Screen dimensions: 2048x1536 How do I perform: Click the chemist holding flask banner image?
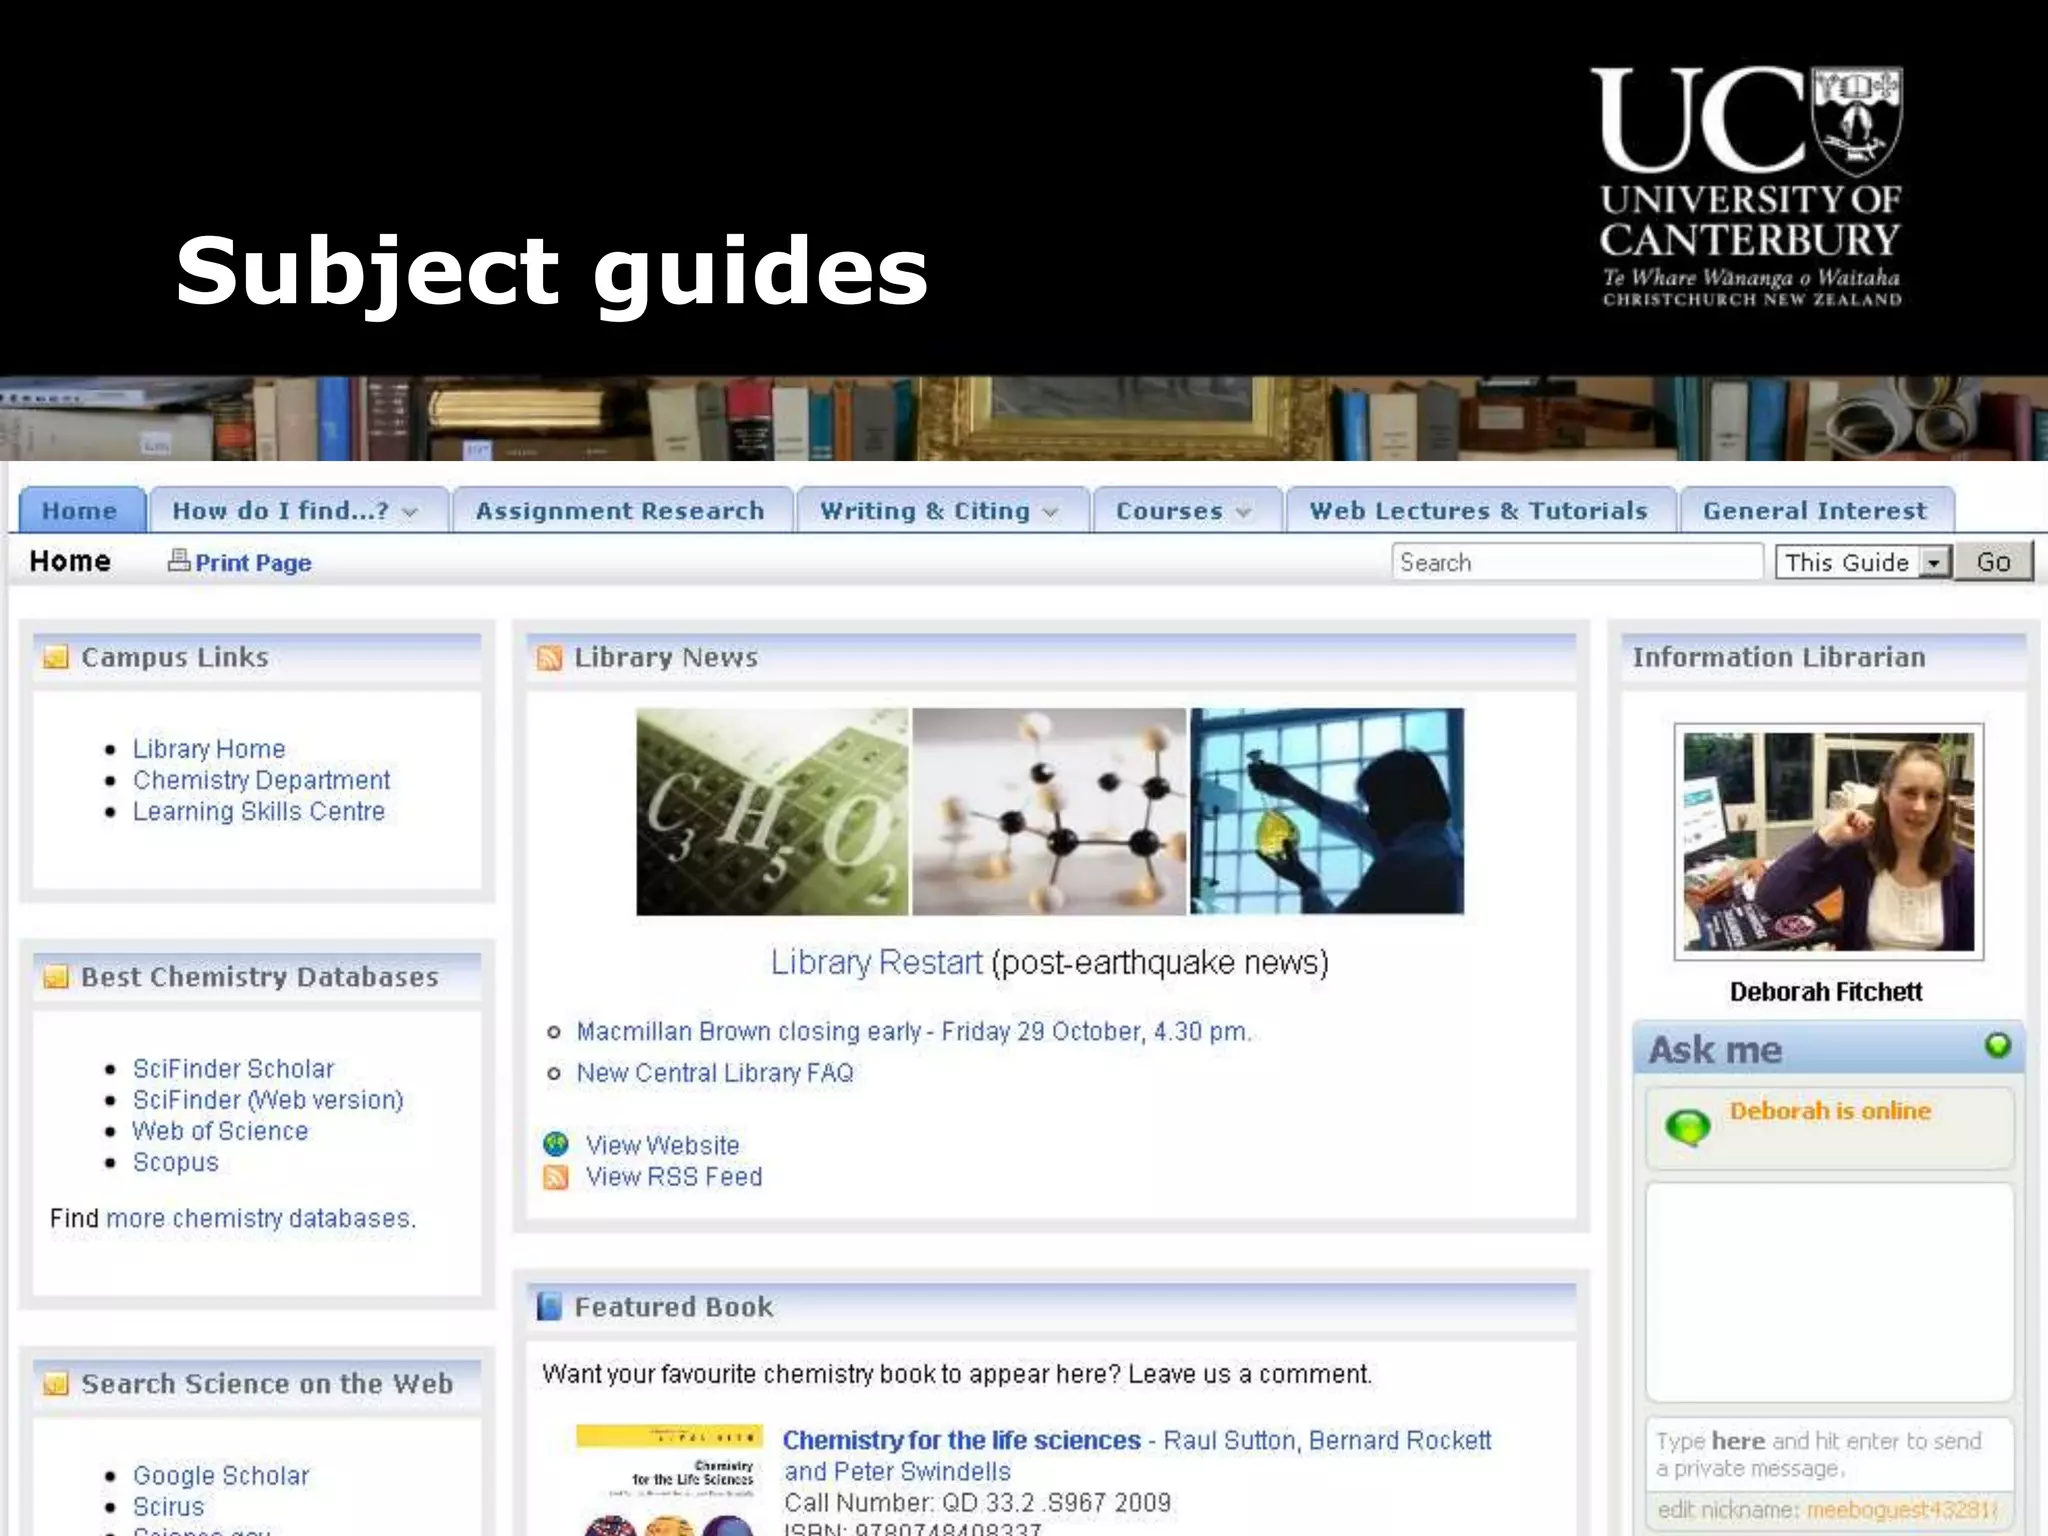click(1327, 811)
